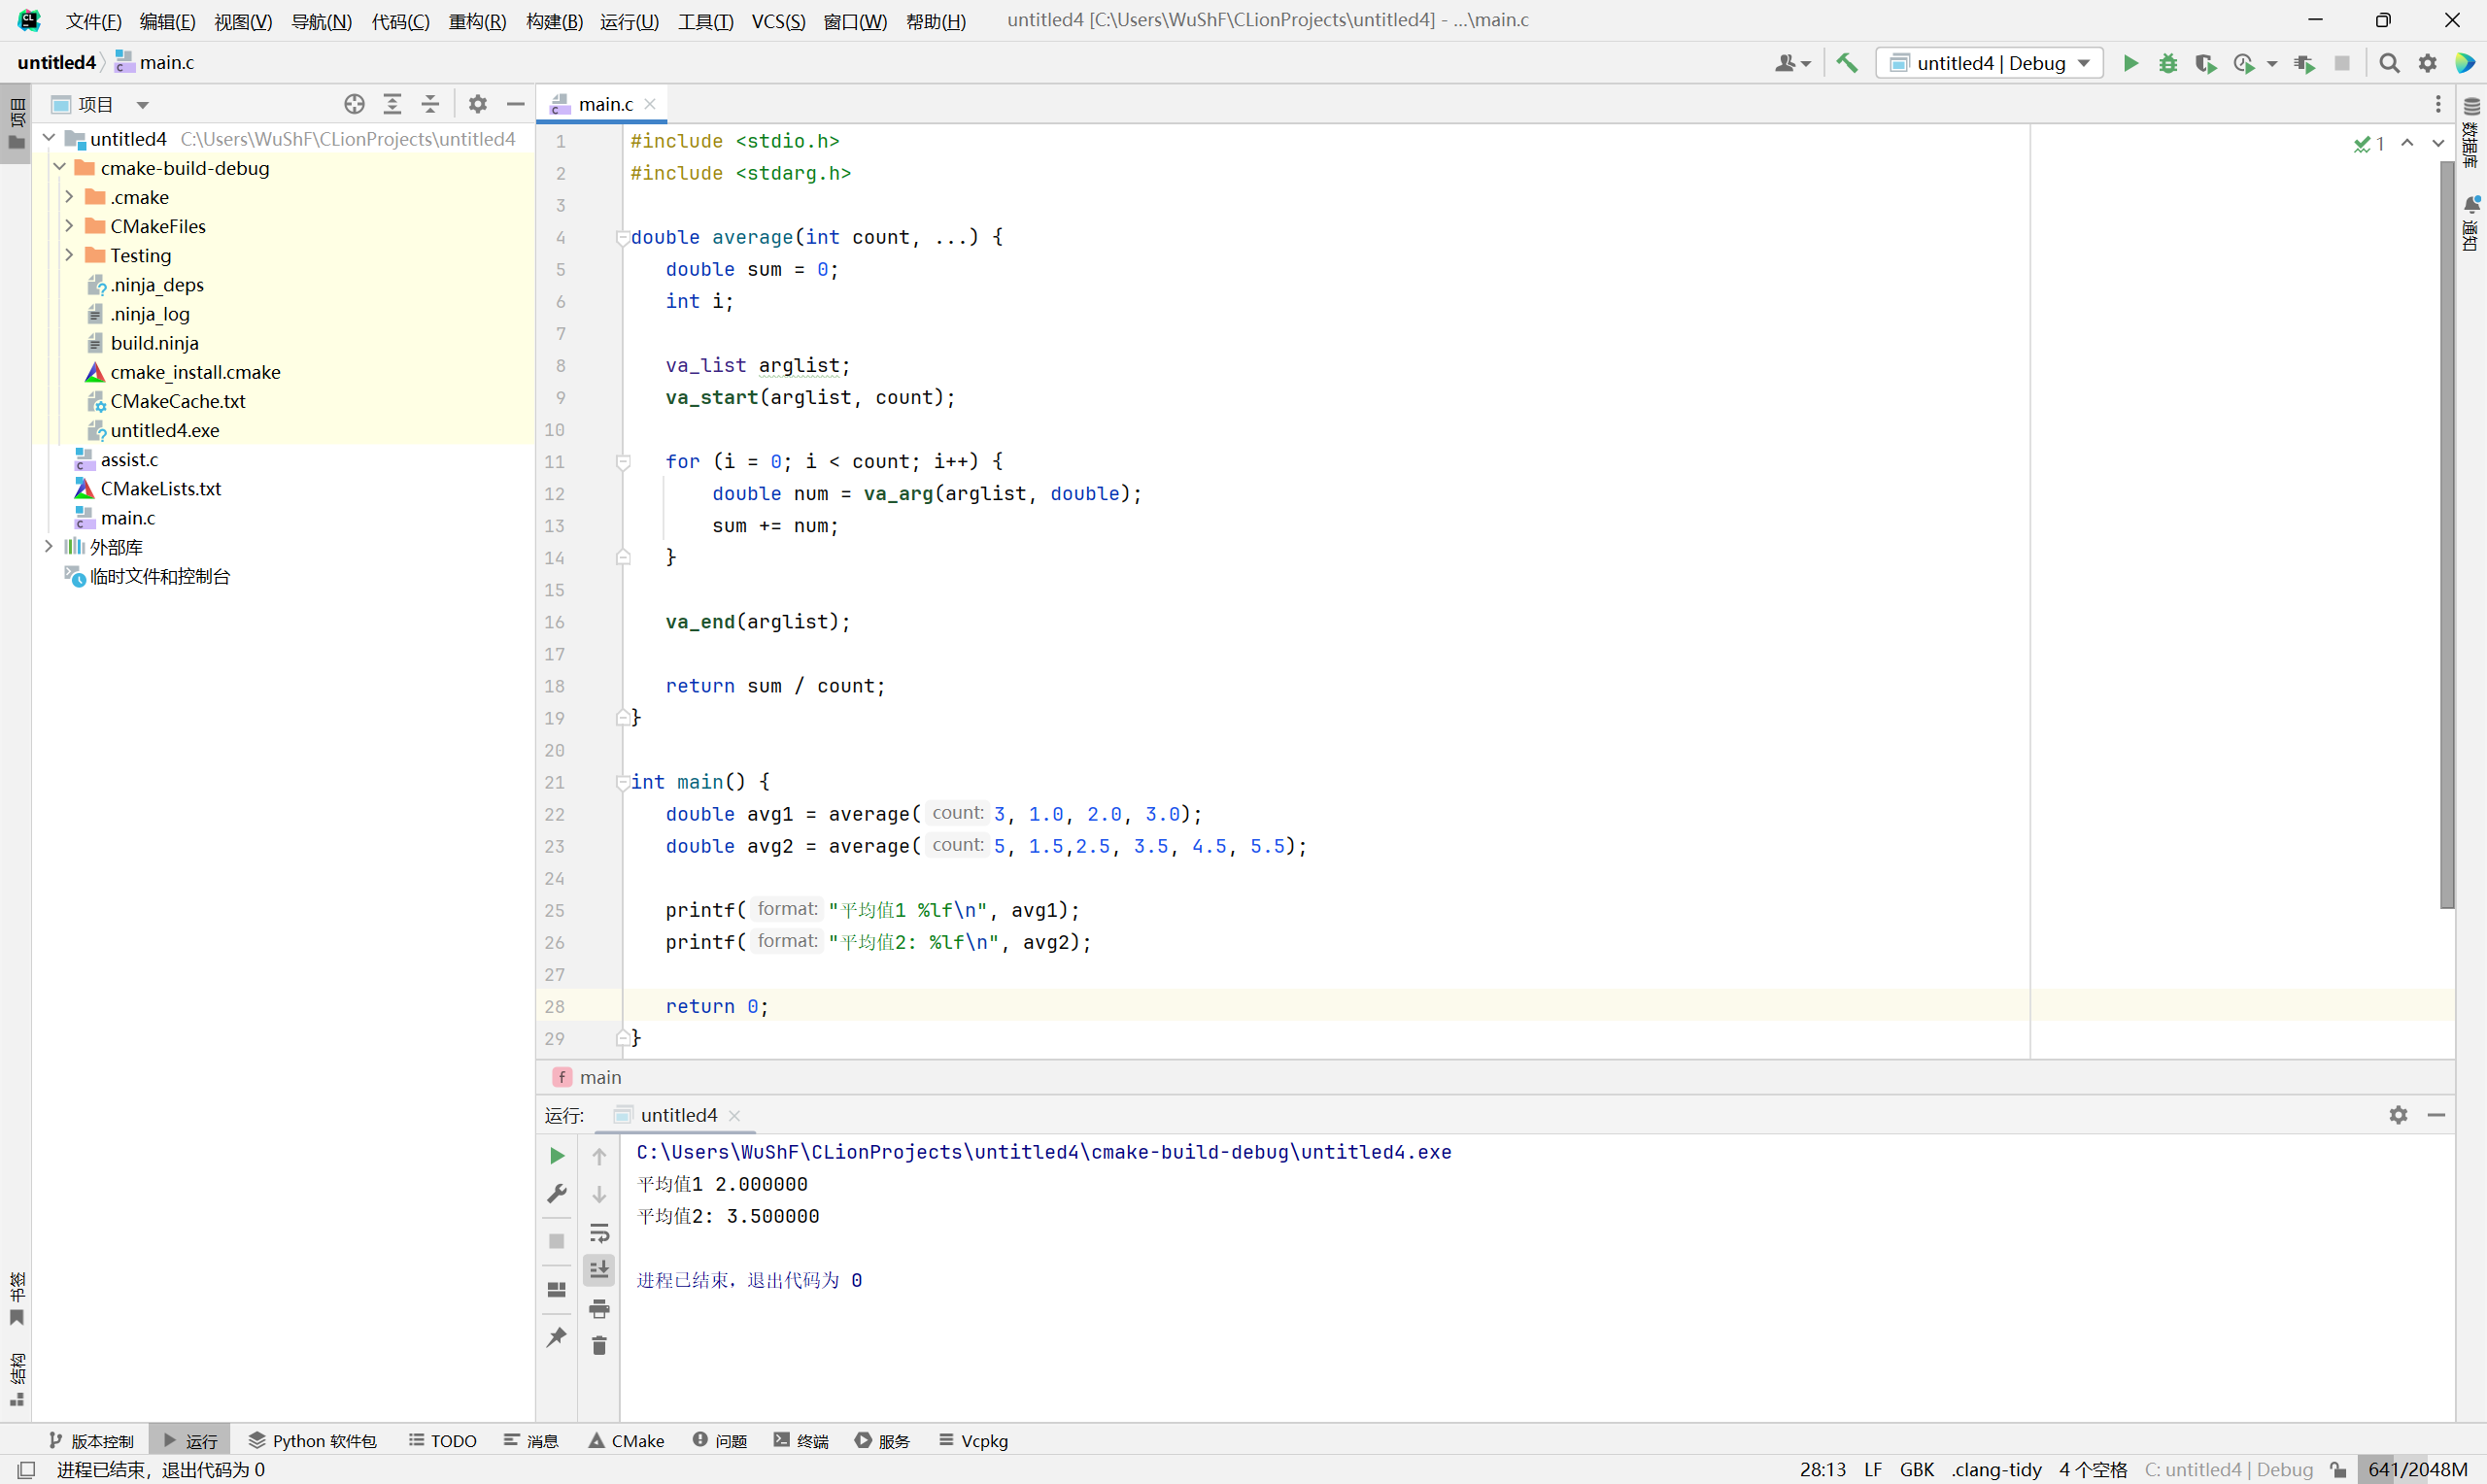This screenshot has width=2487, height=1484.
Task: Click the untitled4.exe path link in console
Action: coord(1043,1152)
